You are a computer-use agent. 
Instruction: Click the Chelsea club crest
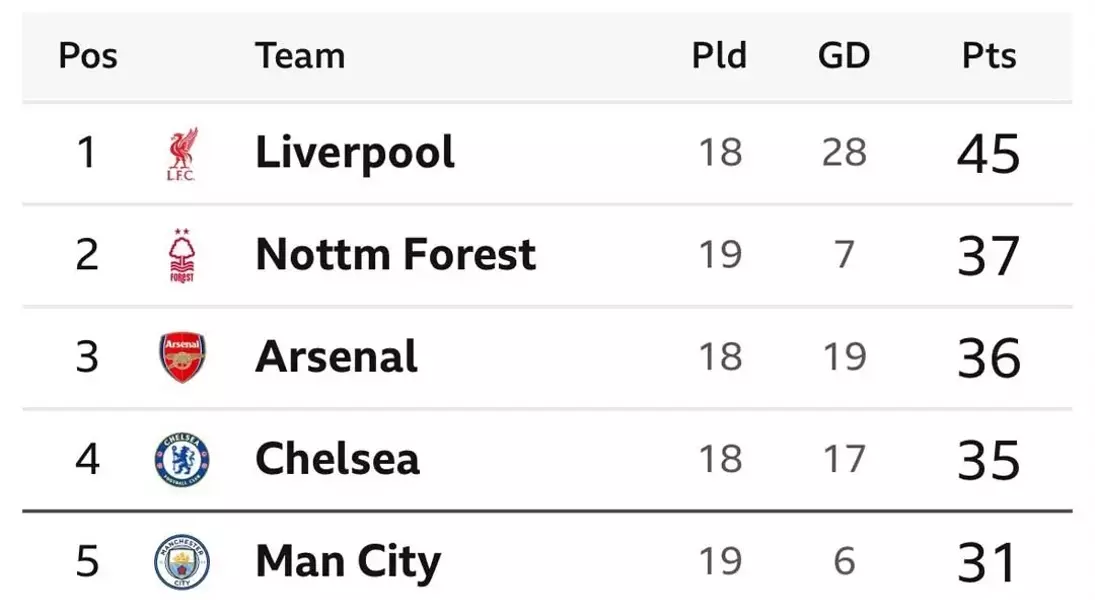coord(182,460)
